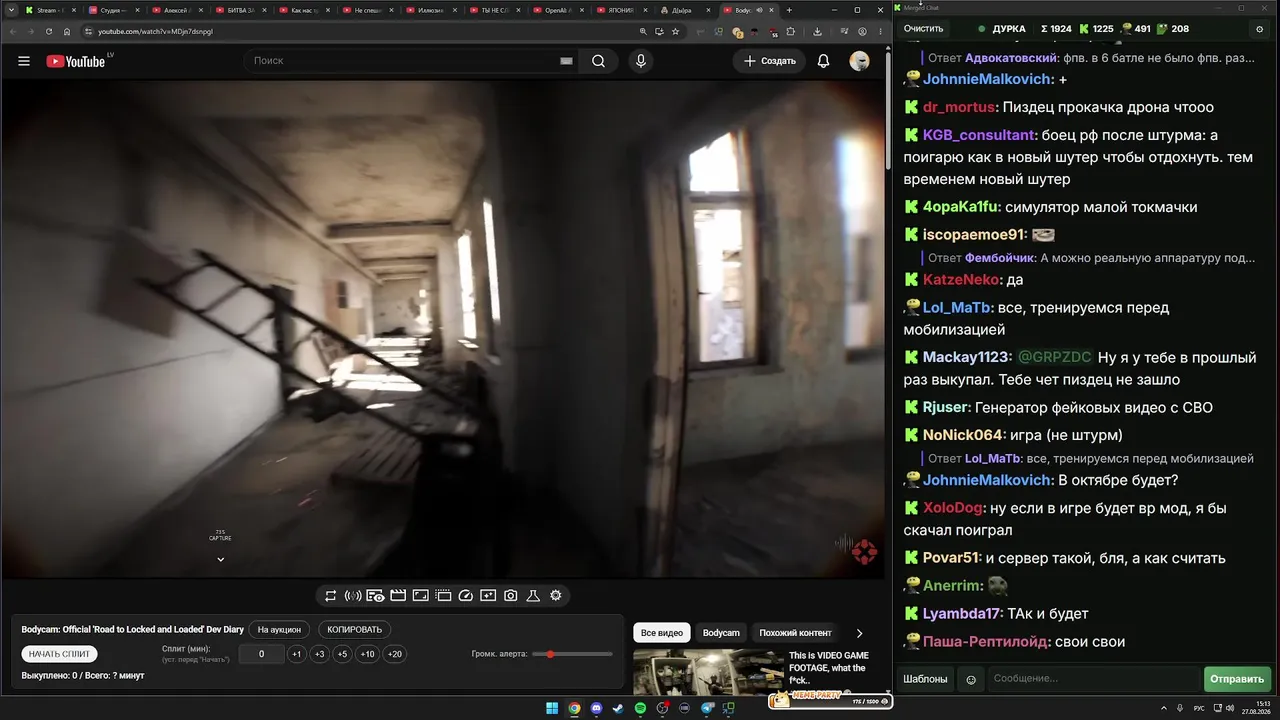The width and height of the screenshot is (1280, 720).
Task: Click НАЧАТЬ СПЛИТ button
Action: [60, 654]
